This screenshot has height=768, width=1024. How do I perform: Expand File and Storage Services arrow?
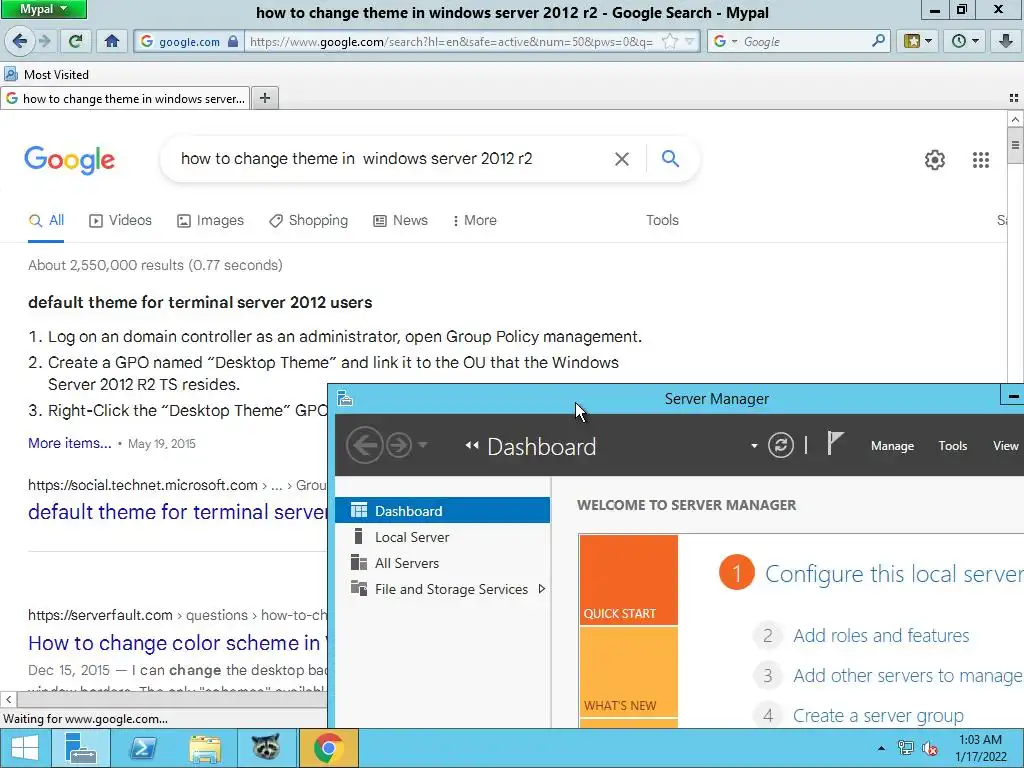point(541,589)
